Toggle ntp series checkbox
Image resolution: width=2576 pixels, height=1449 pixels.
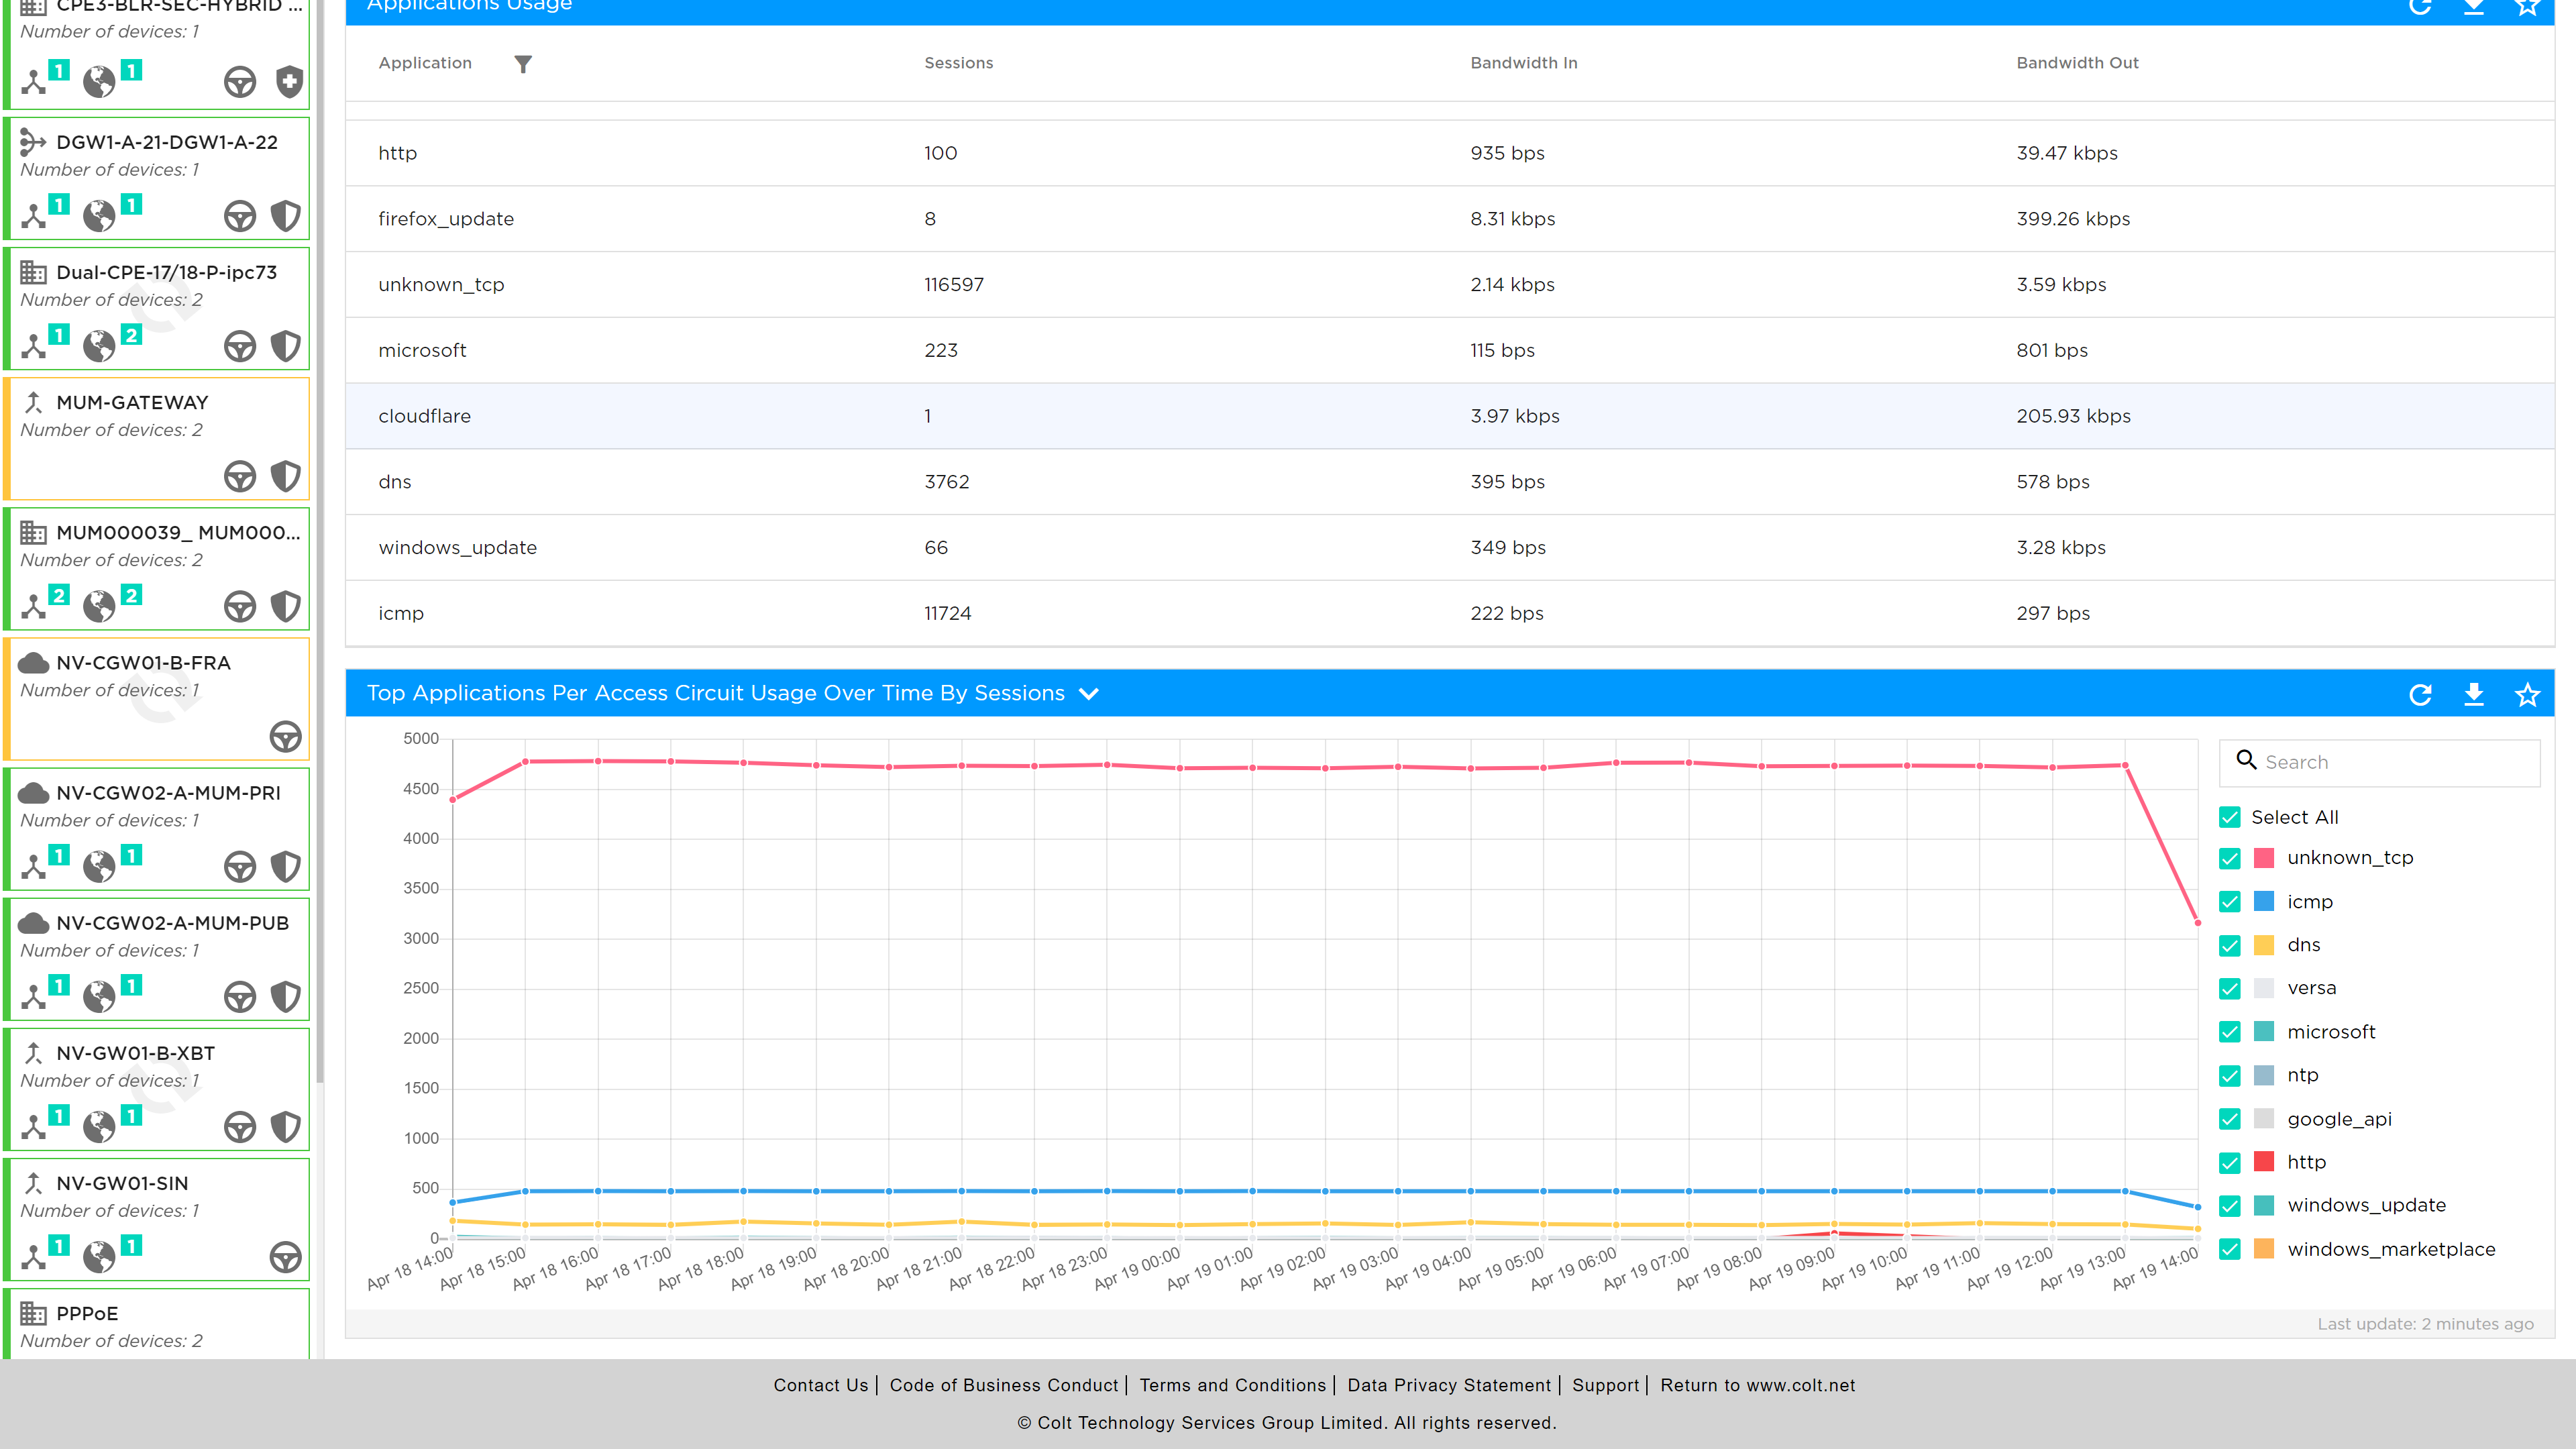pyautogui.click(x=2230, y=1075)
